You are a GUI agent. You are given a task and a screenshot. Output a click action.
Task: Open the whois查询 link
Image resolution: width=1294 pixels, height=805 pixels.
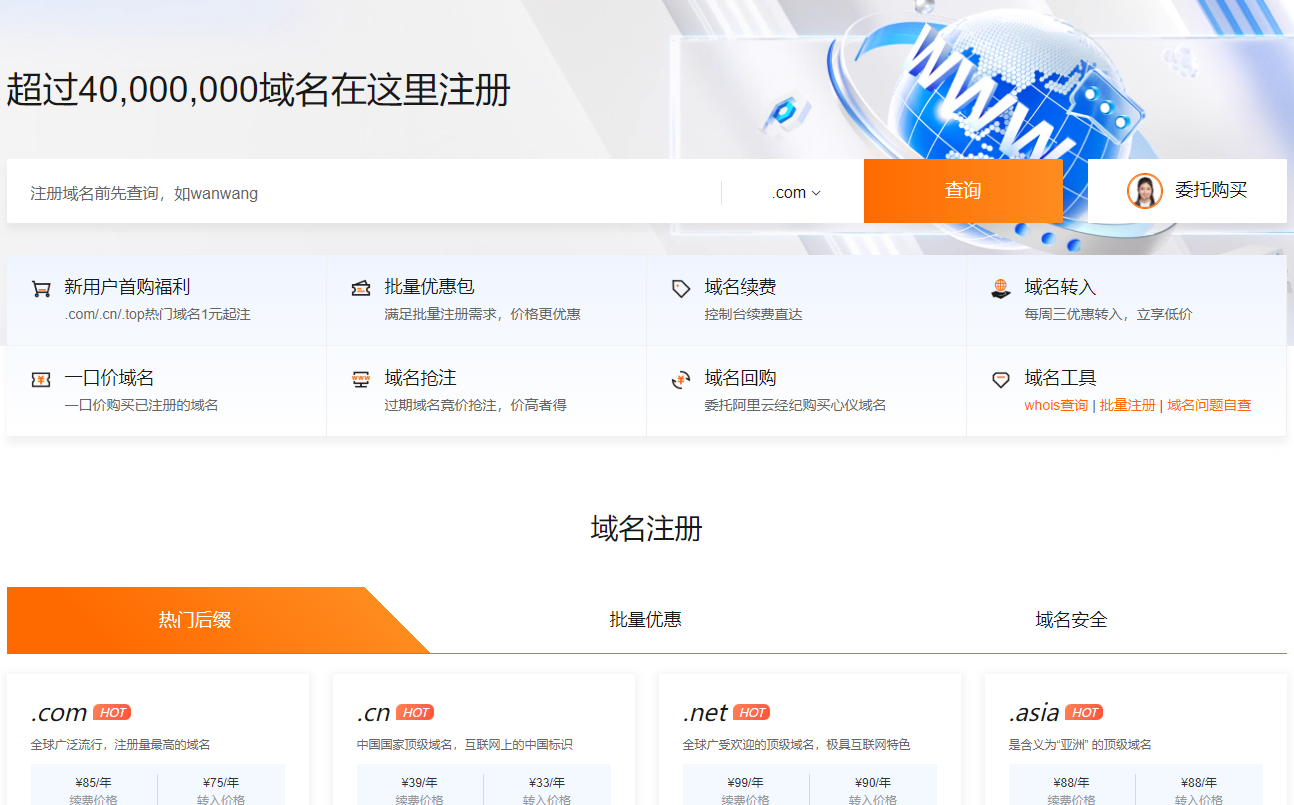click(x=1056, y=406)
